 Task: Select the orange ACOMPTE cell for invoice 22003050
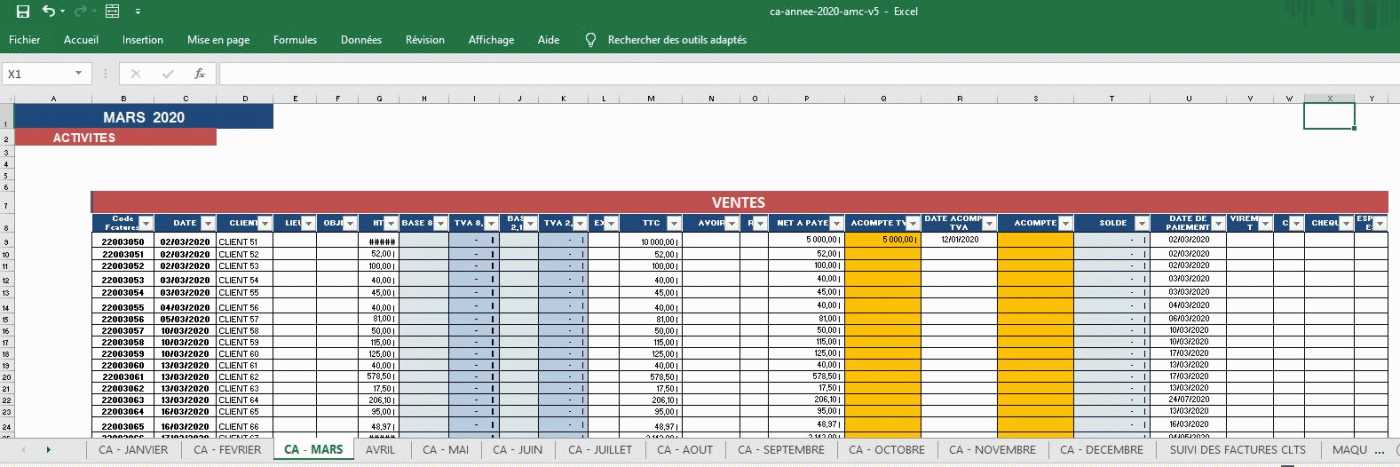pos(1035,240)
